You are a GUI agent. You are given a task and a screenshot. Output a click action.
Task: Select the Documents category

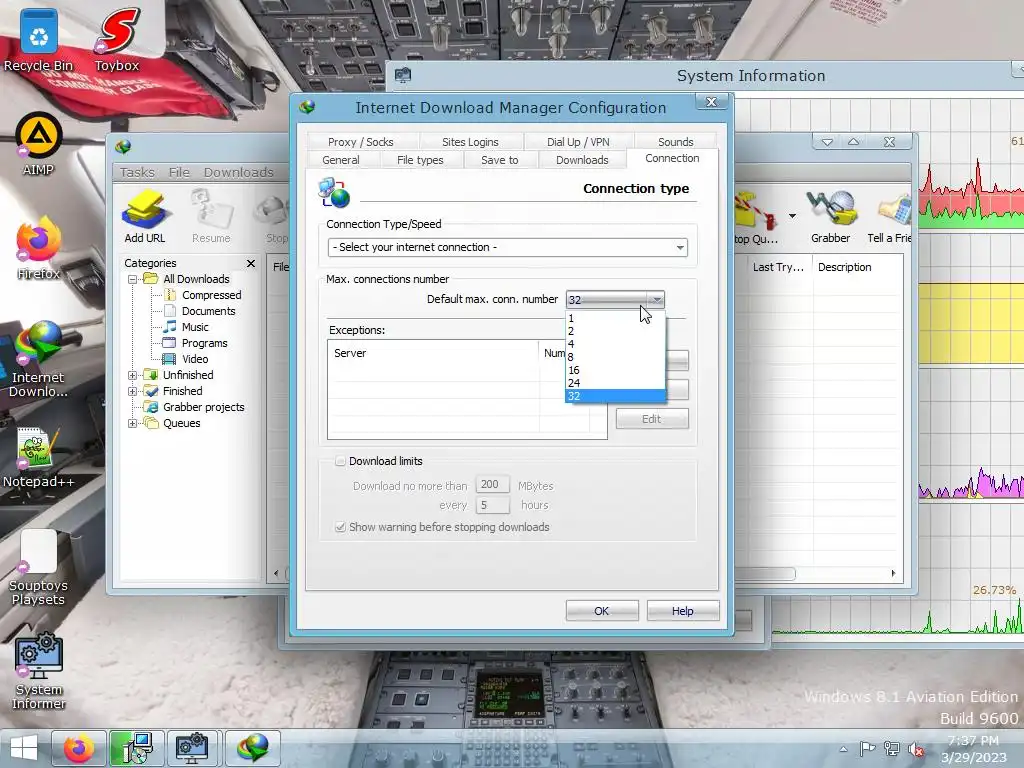tap(208, 312)
